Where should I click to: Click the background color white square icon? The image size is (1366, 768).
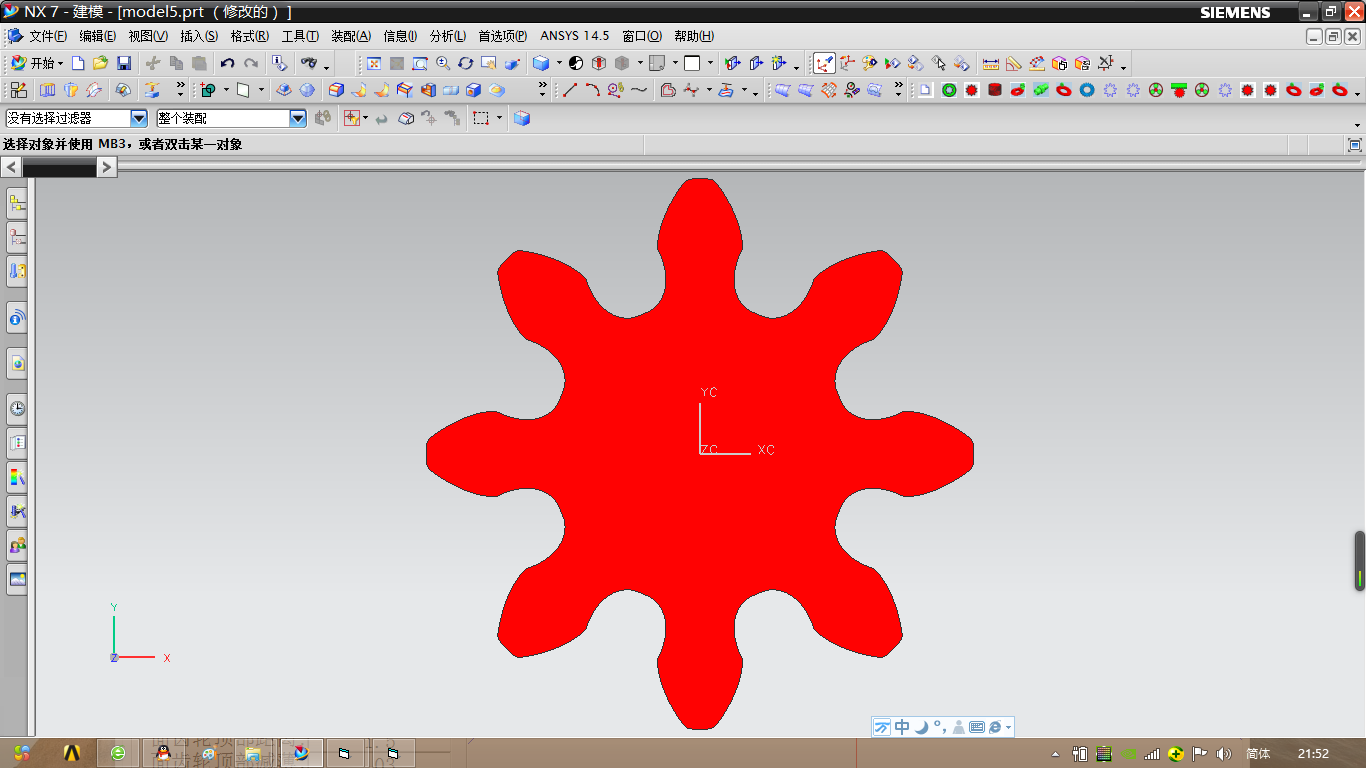tap(692, 63)
